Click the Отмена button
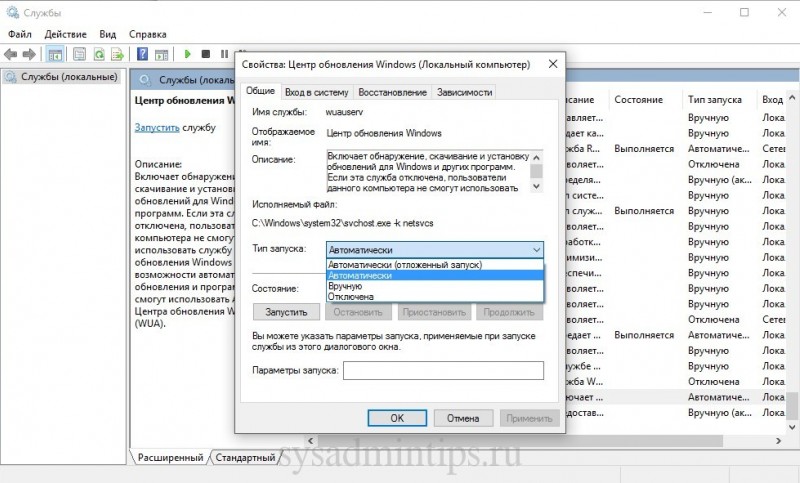Screen dimensions: 800x483 pyautogui.click(x=463, y=418)
